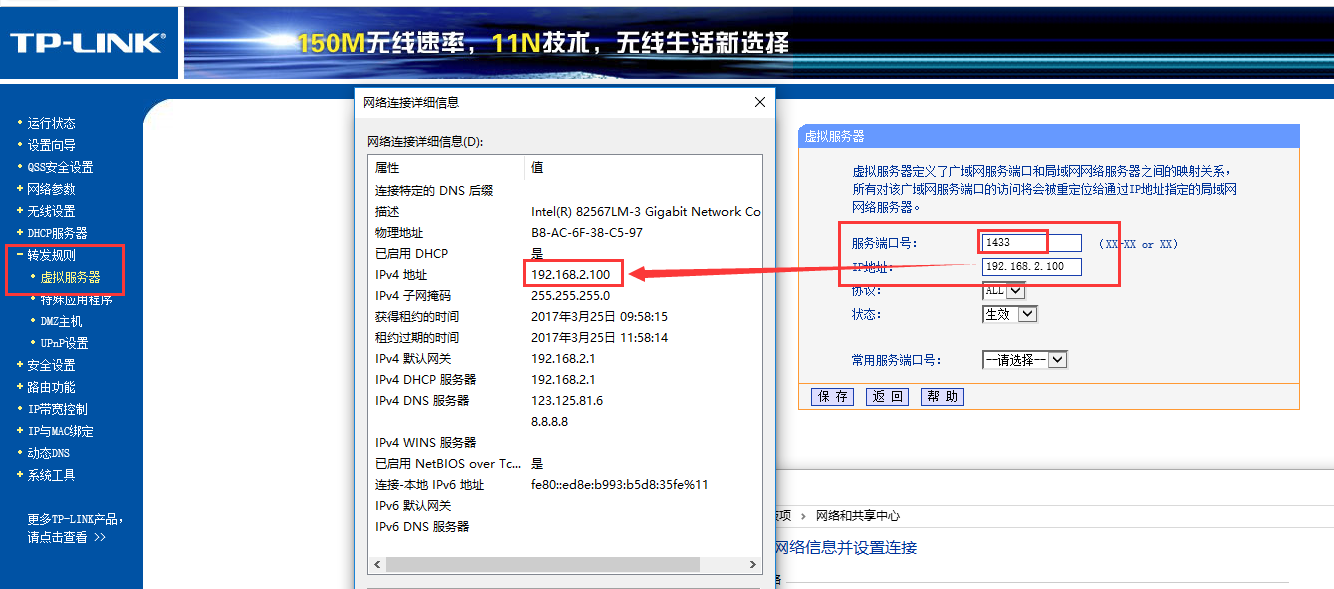Image resolution: width=1334 pixels, height=589 pixels.
Task: Click the details list horizontal scrollbar
Action: point(560,565)
